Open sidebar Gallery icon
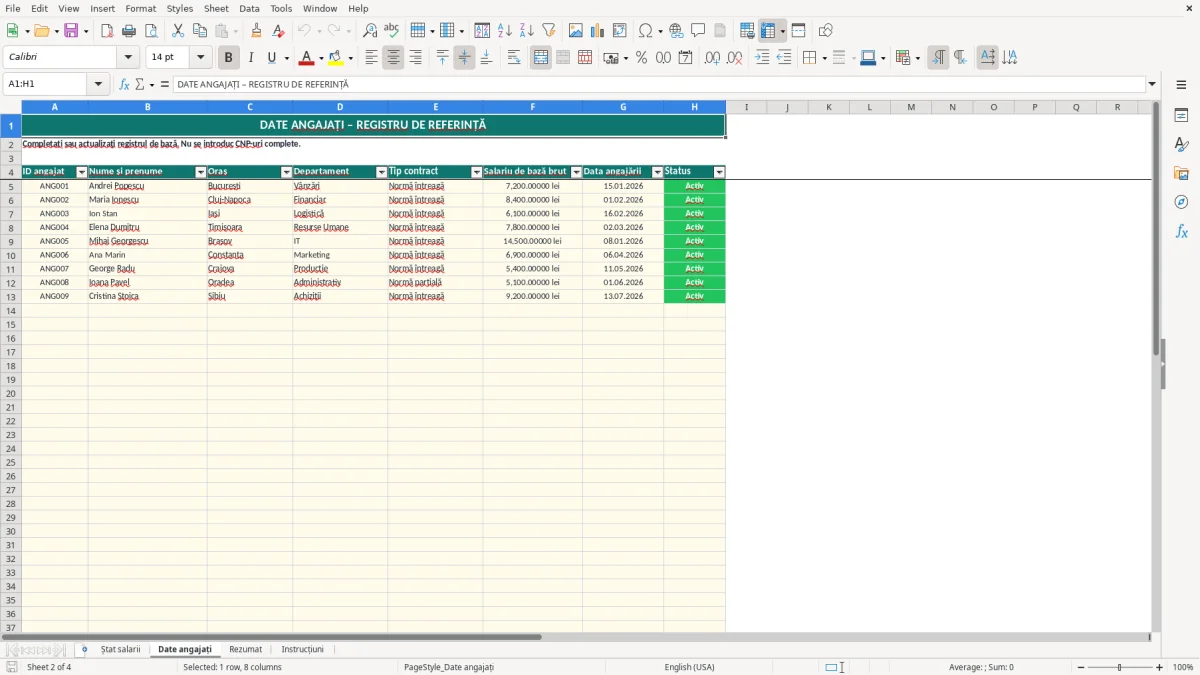This screenshot has height=675, width=1200. [x=1181, y=173]
